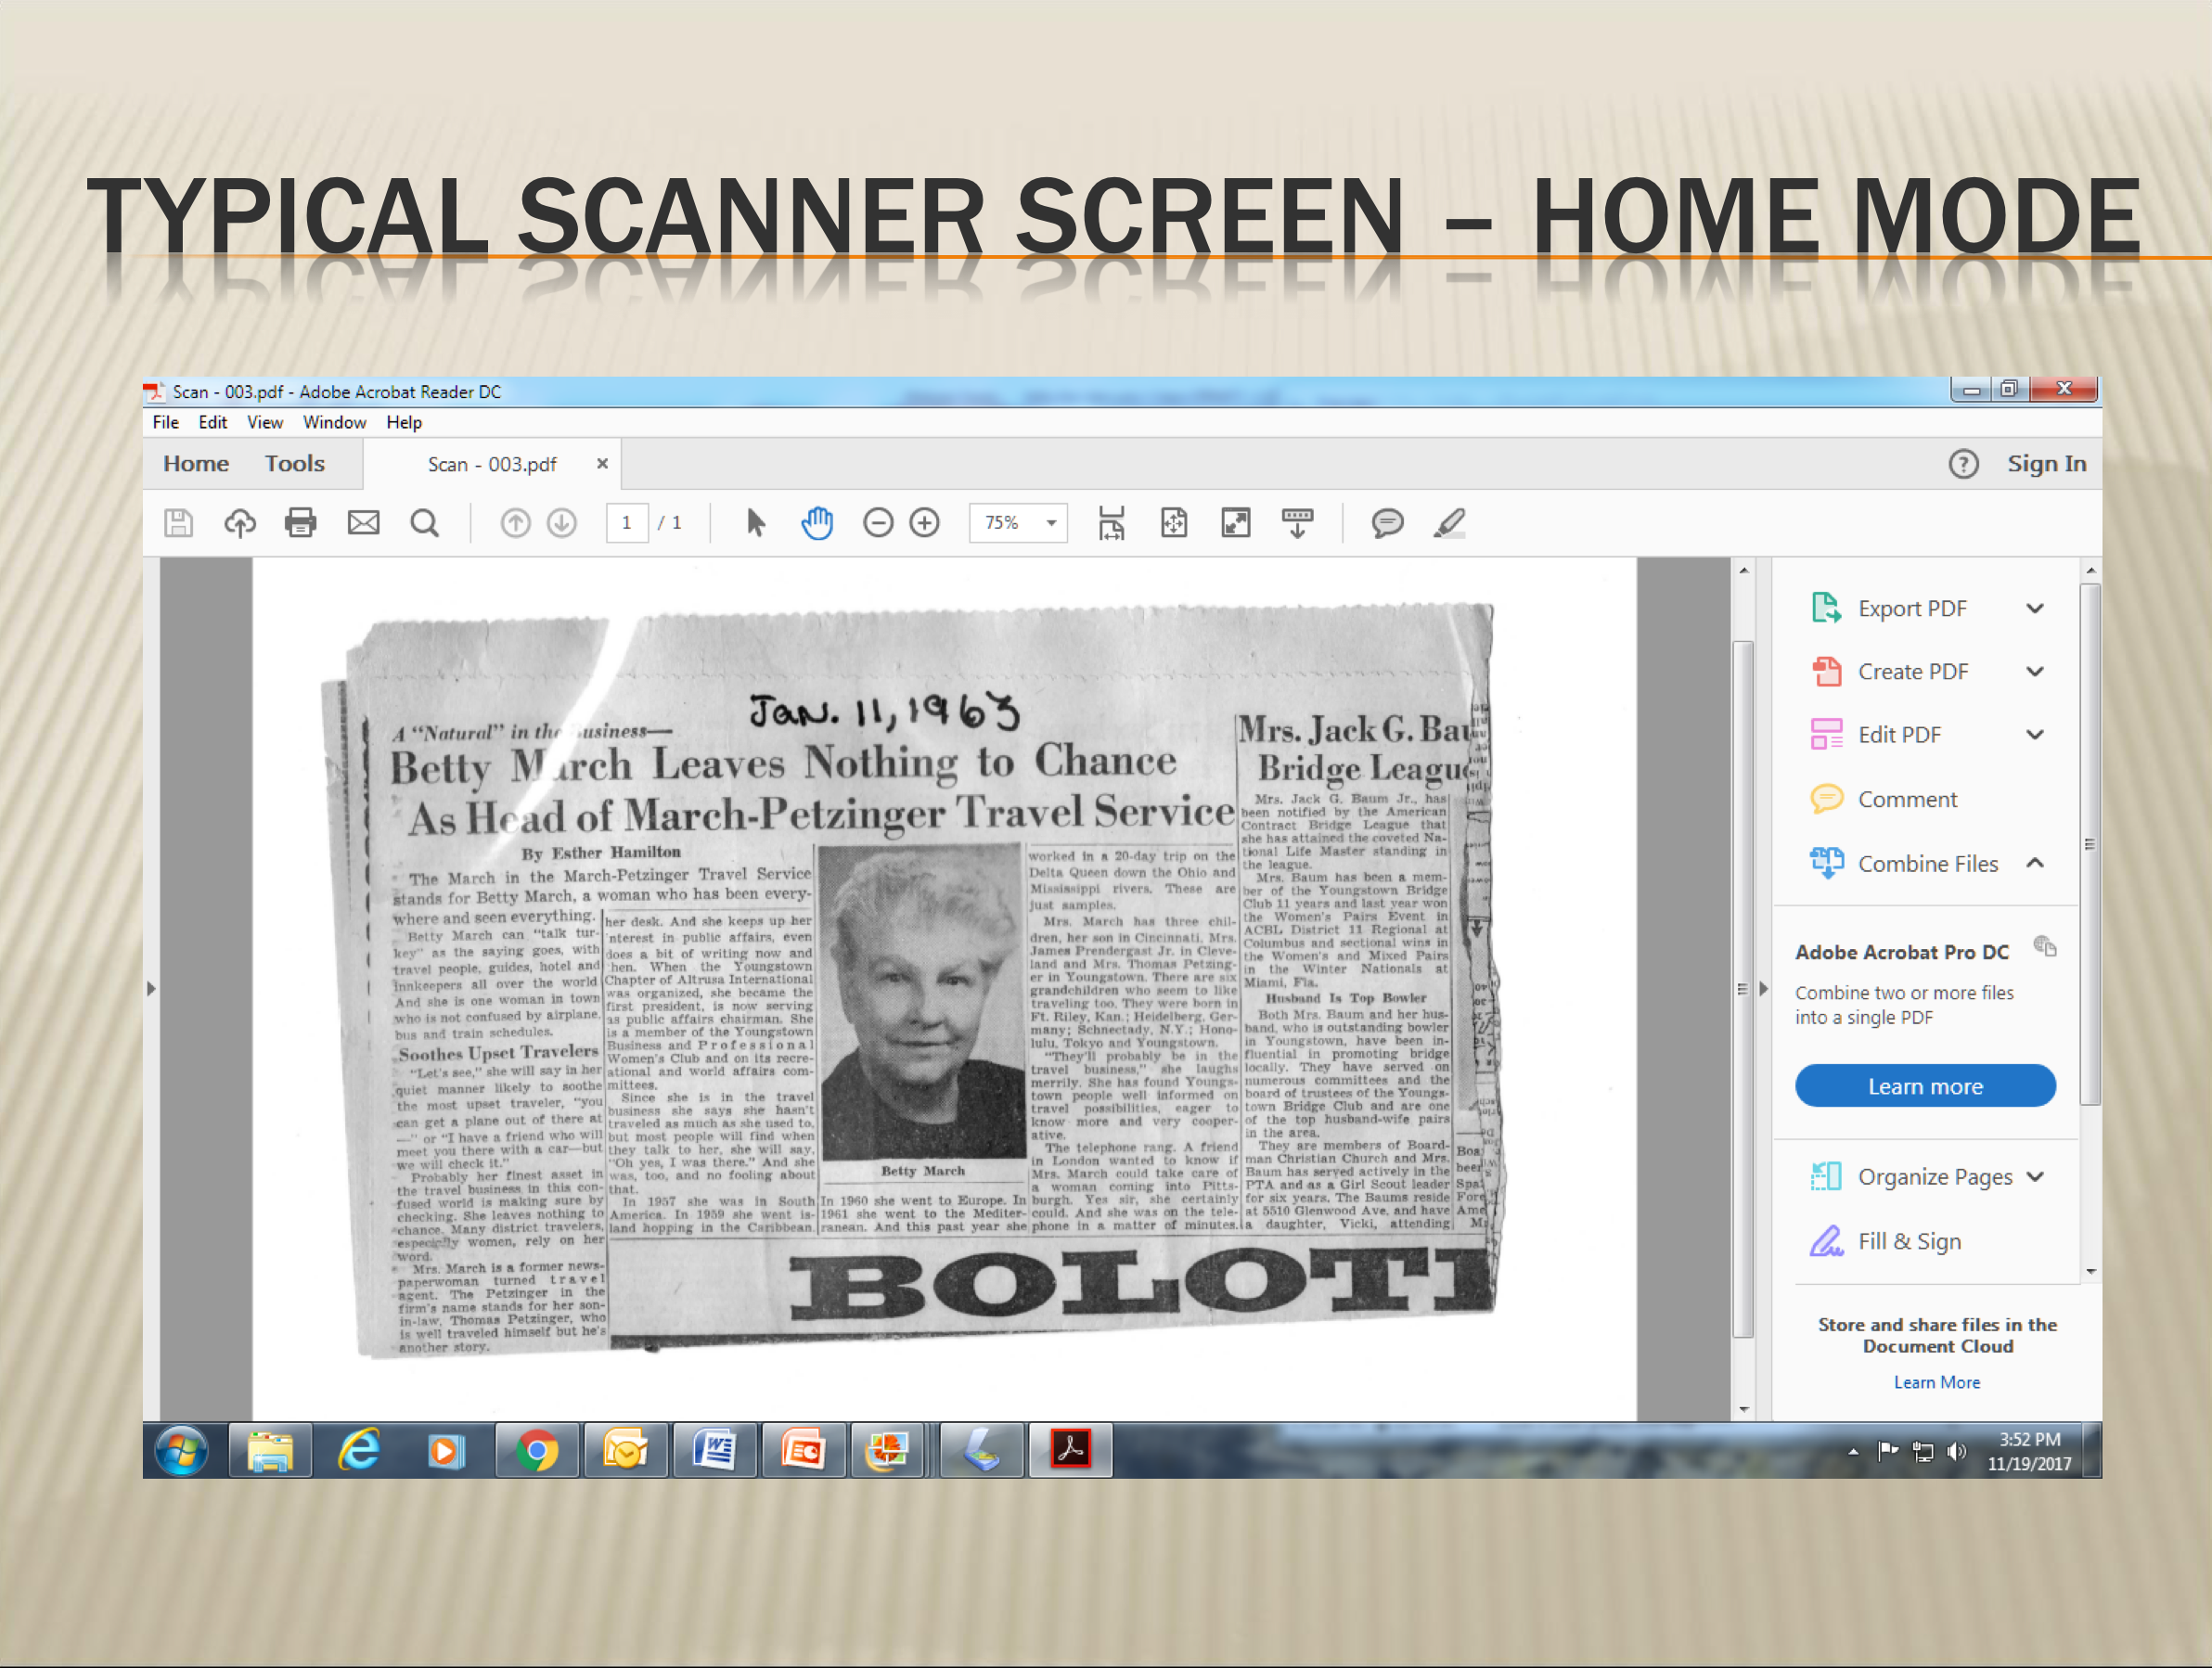
Task: Collapse the Combine Files chevron
Action: point(2035,863)
